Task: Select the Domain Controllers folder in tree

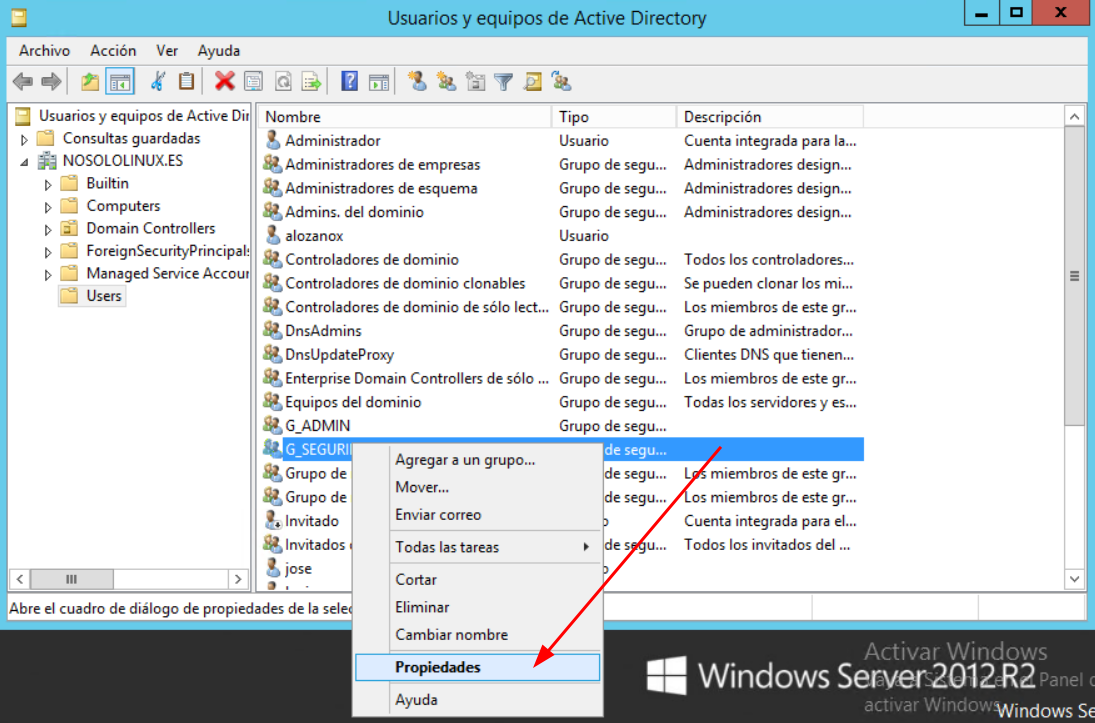Action: (150, 228)
